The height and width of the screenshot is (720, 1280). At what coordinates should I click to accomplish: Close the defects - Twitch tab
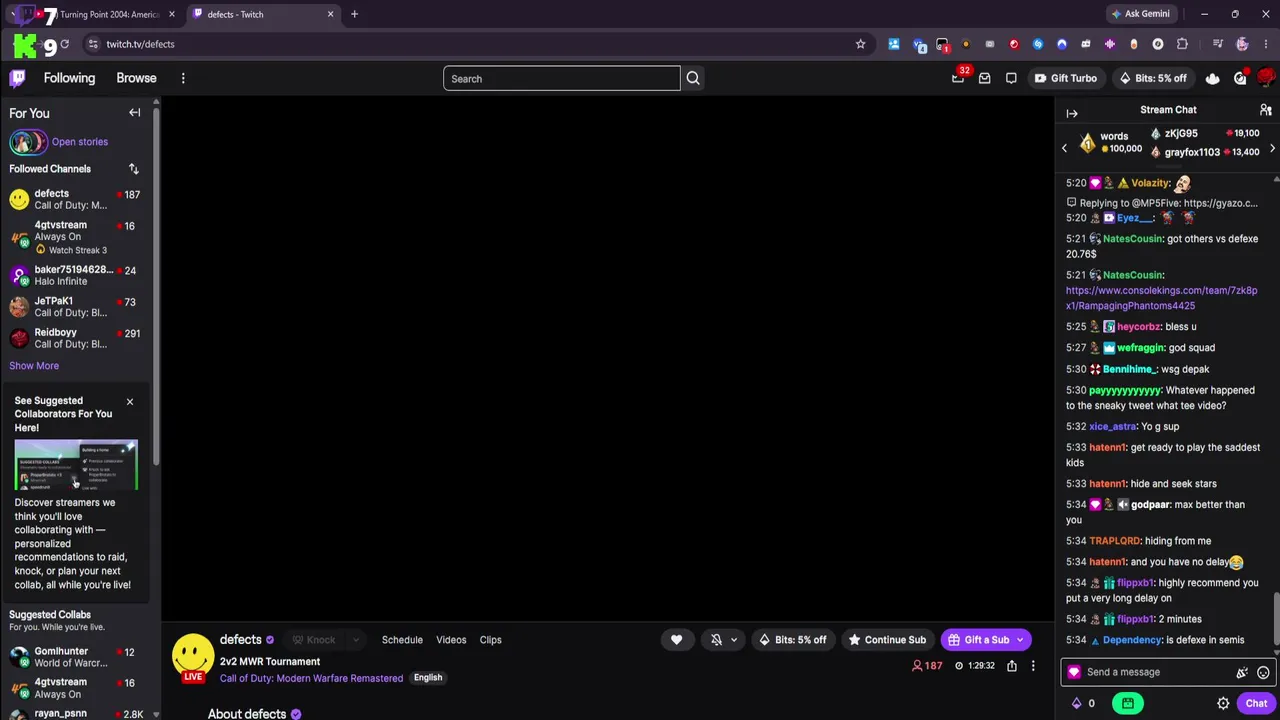[331, 14]
